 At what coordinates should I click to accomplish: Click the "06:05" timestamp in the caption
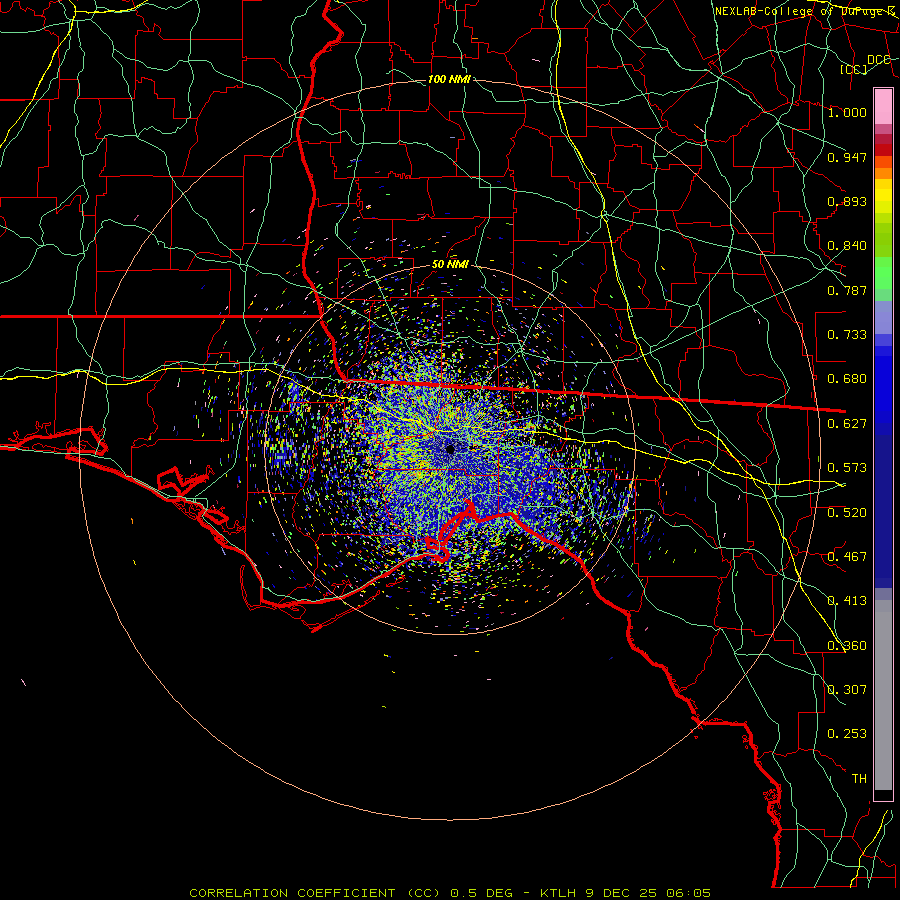688,893
